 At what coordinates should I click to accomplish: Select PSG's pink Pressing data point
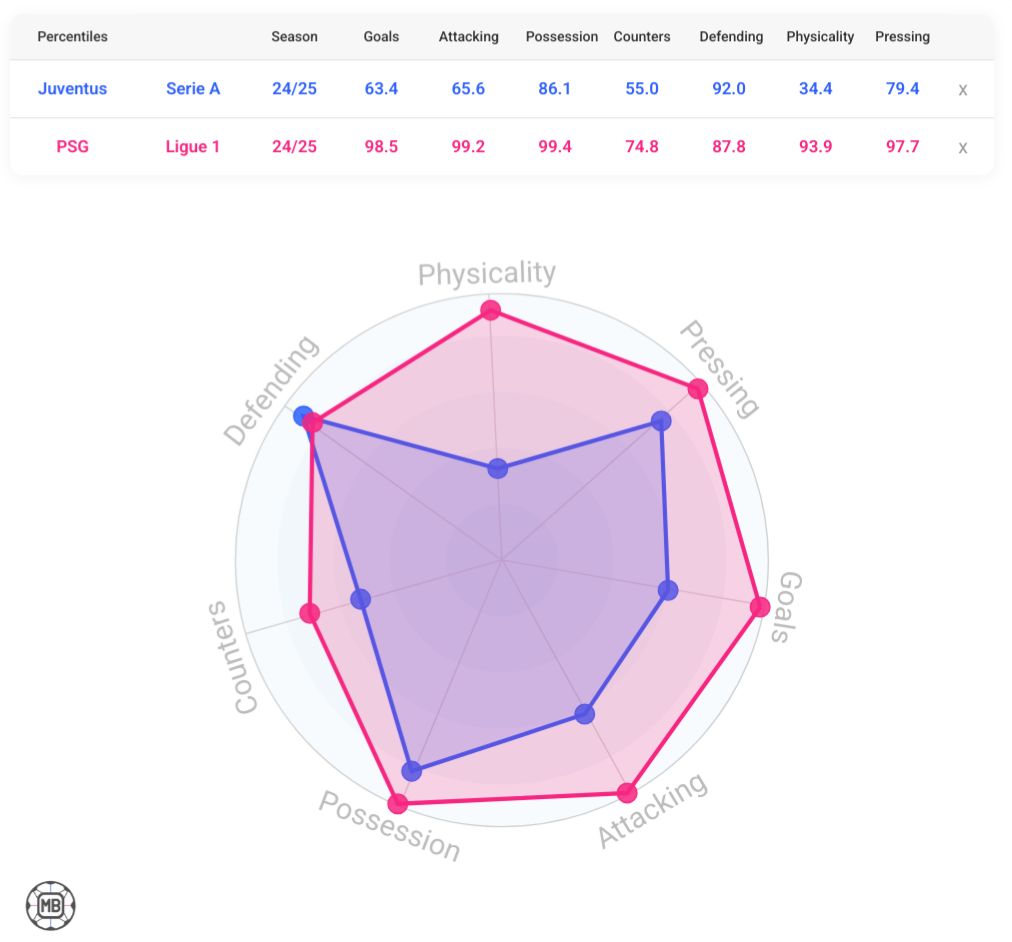tap(698, 388)
